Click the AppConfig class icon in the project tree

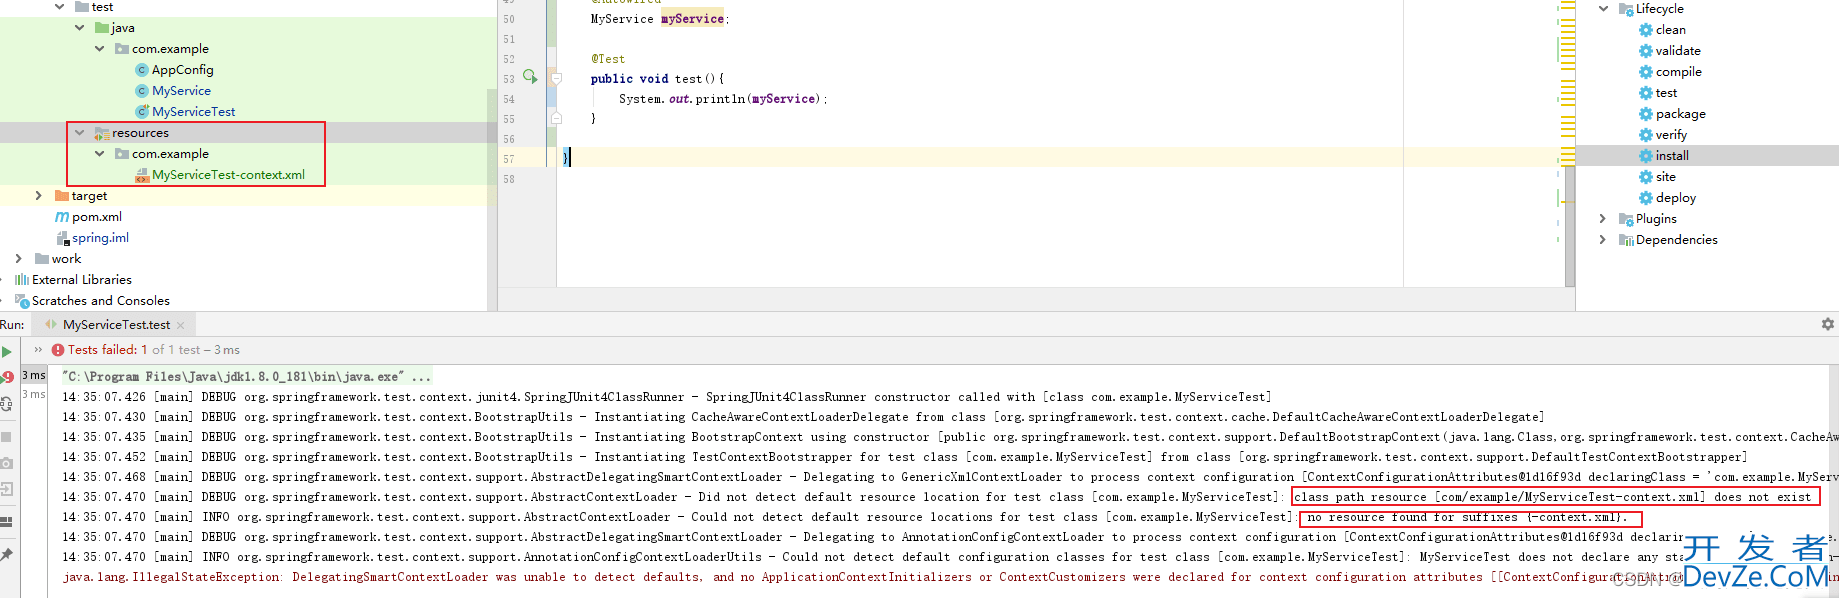point(142,70)
